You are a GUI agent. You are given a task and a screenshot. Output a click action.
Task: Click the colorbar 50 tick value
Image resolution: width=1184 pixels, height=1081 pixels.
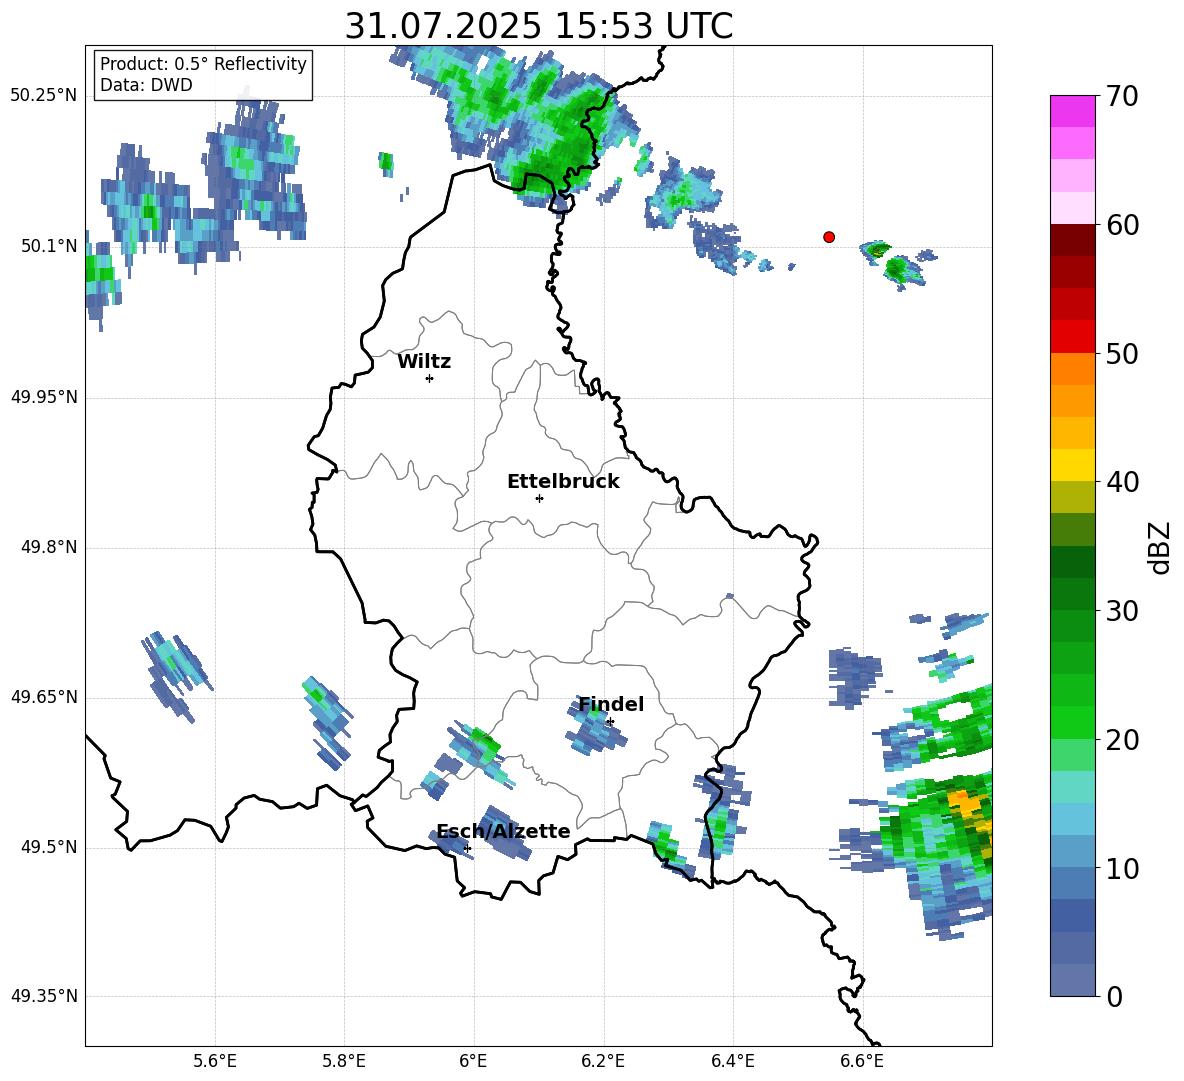[1122, 354]
